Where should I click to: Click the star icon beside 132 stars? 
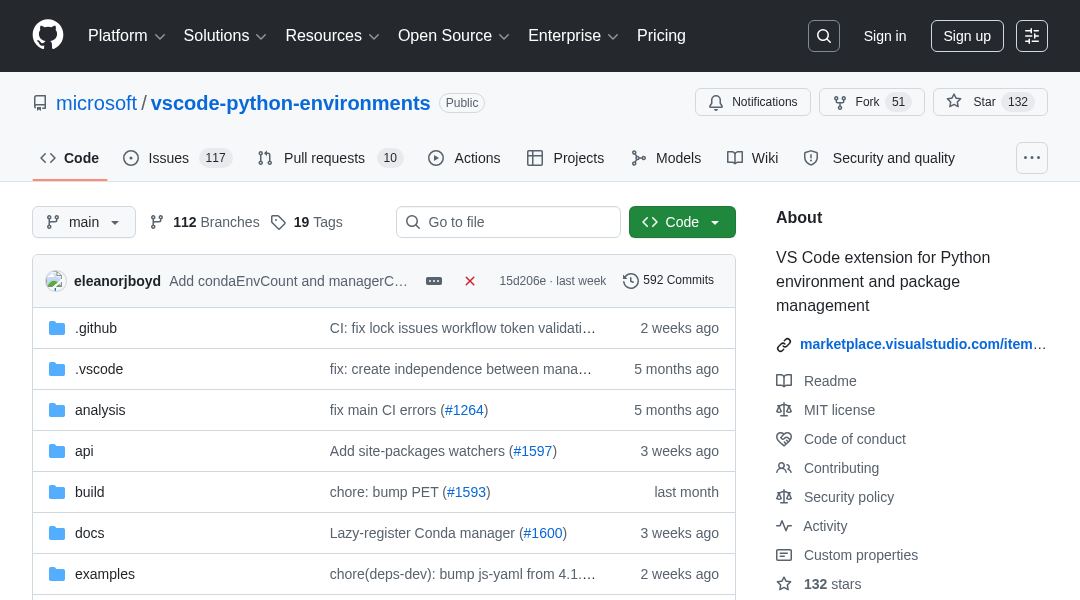[784, 584]
